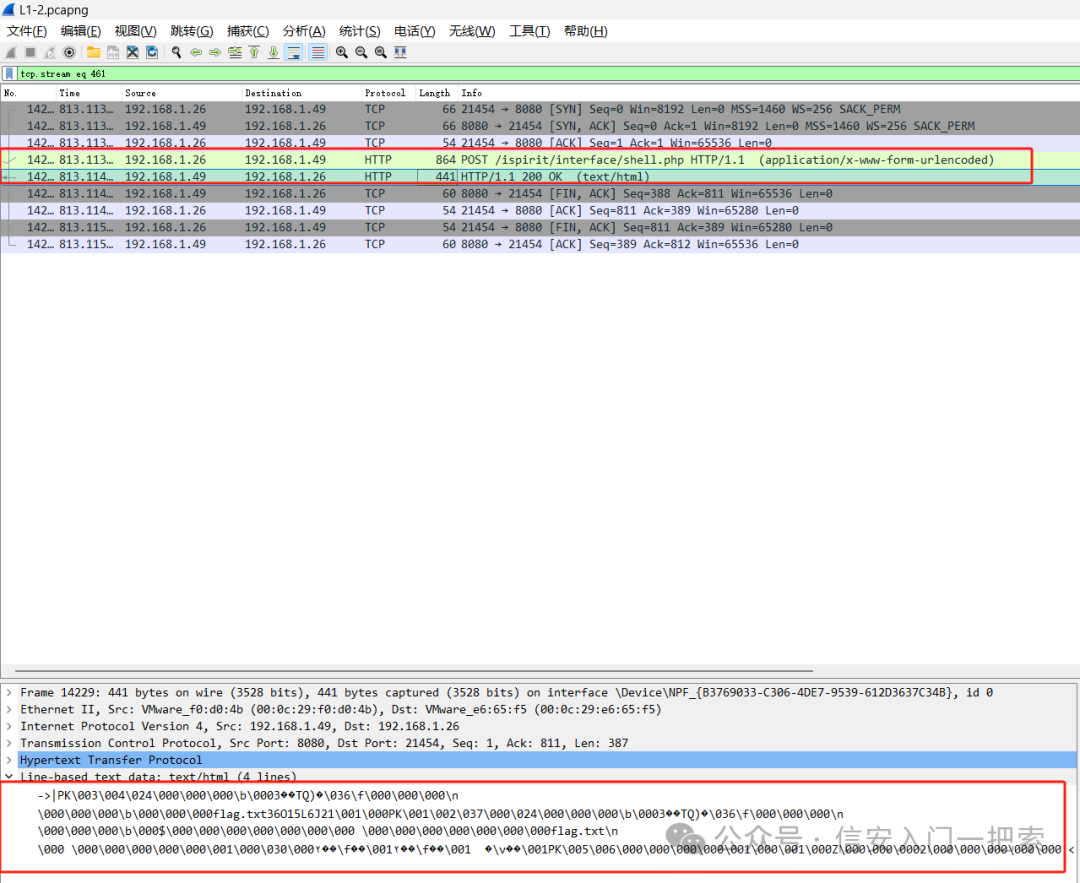
Task: Open the 电话(Y) menu
Action: click(415, 31)
